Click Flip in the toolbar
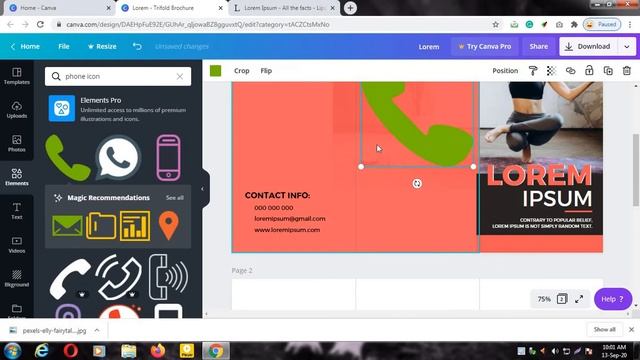This screenshot has width=640, height=360. click(x=266, y=71)
